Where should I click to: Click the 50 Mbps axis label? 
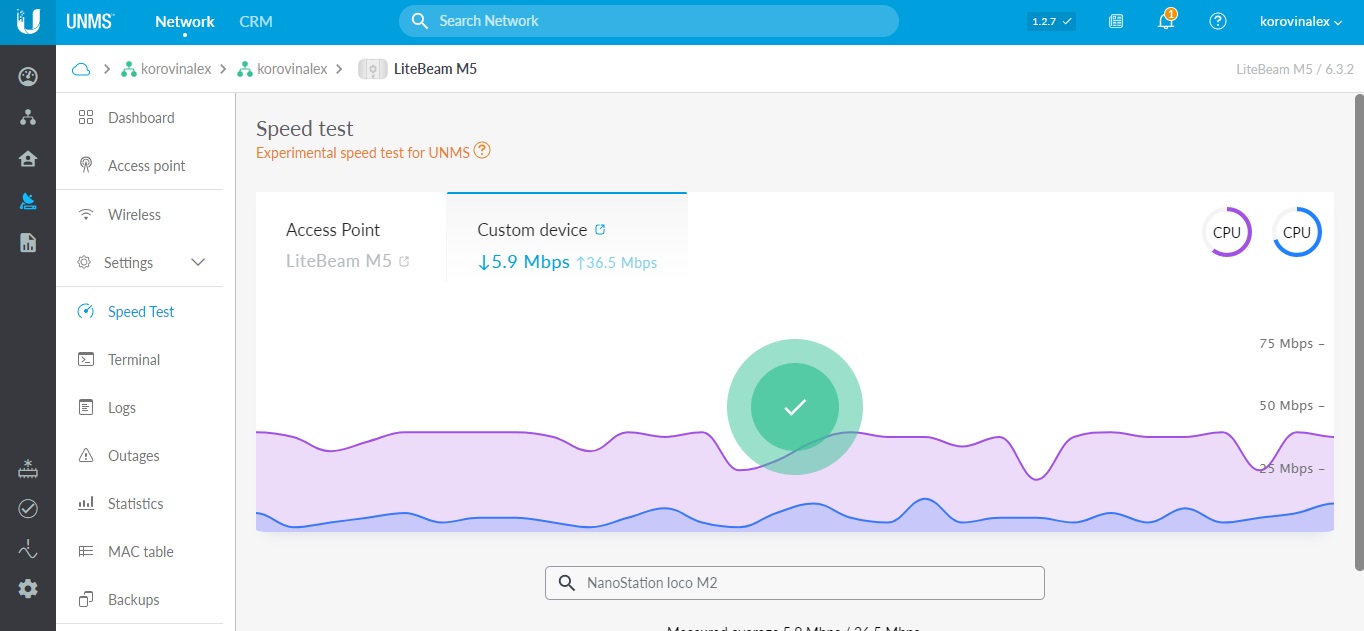point(1287,405)
